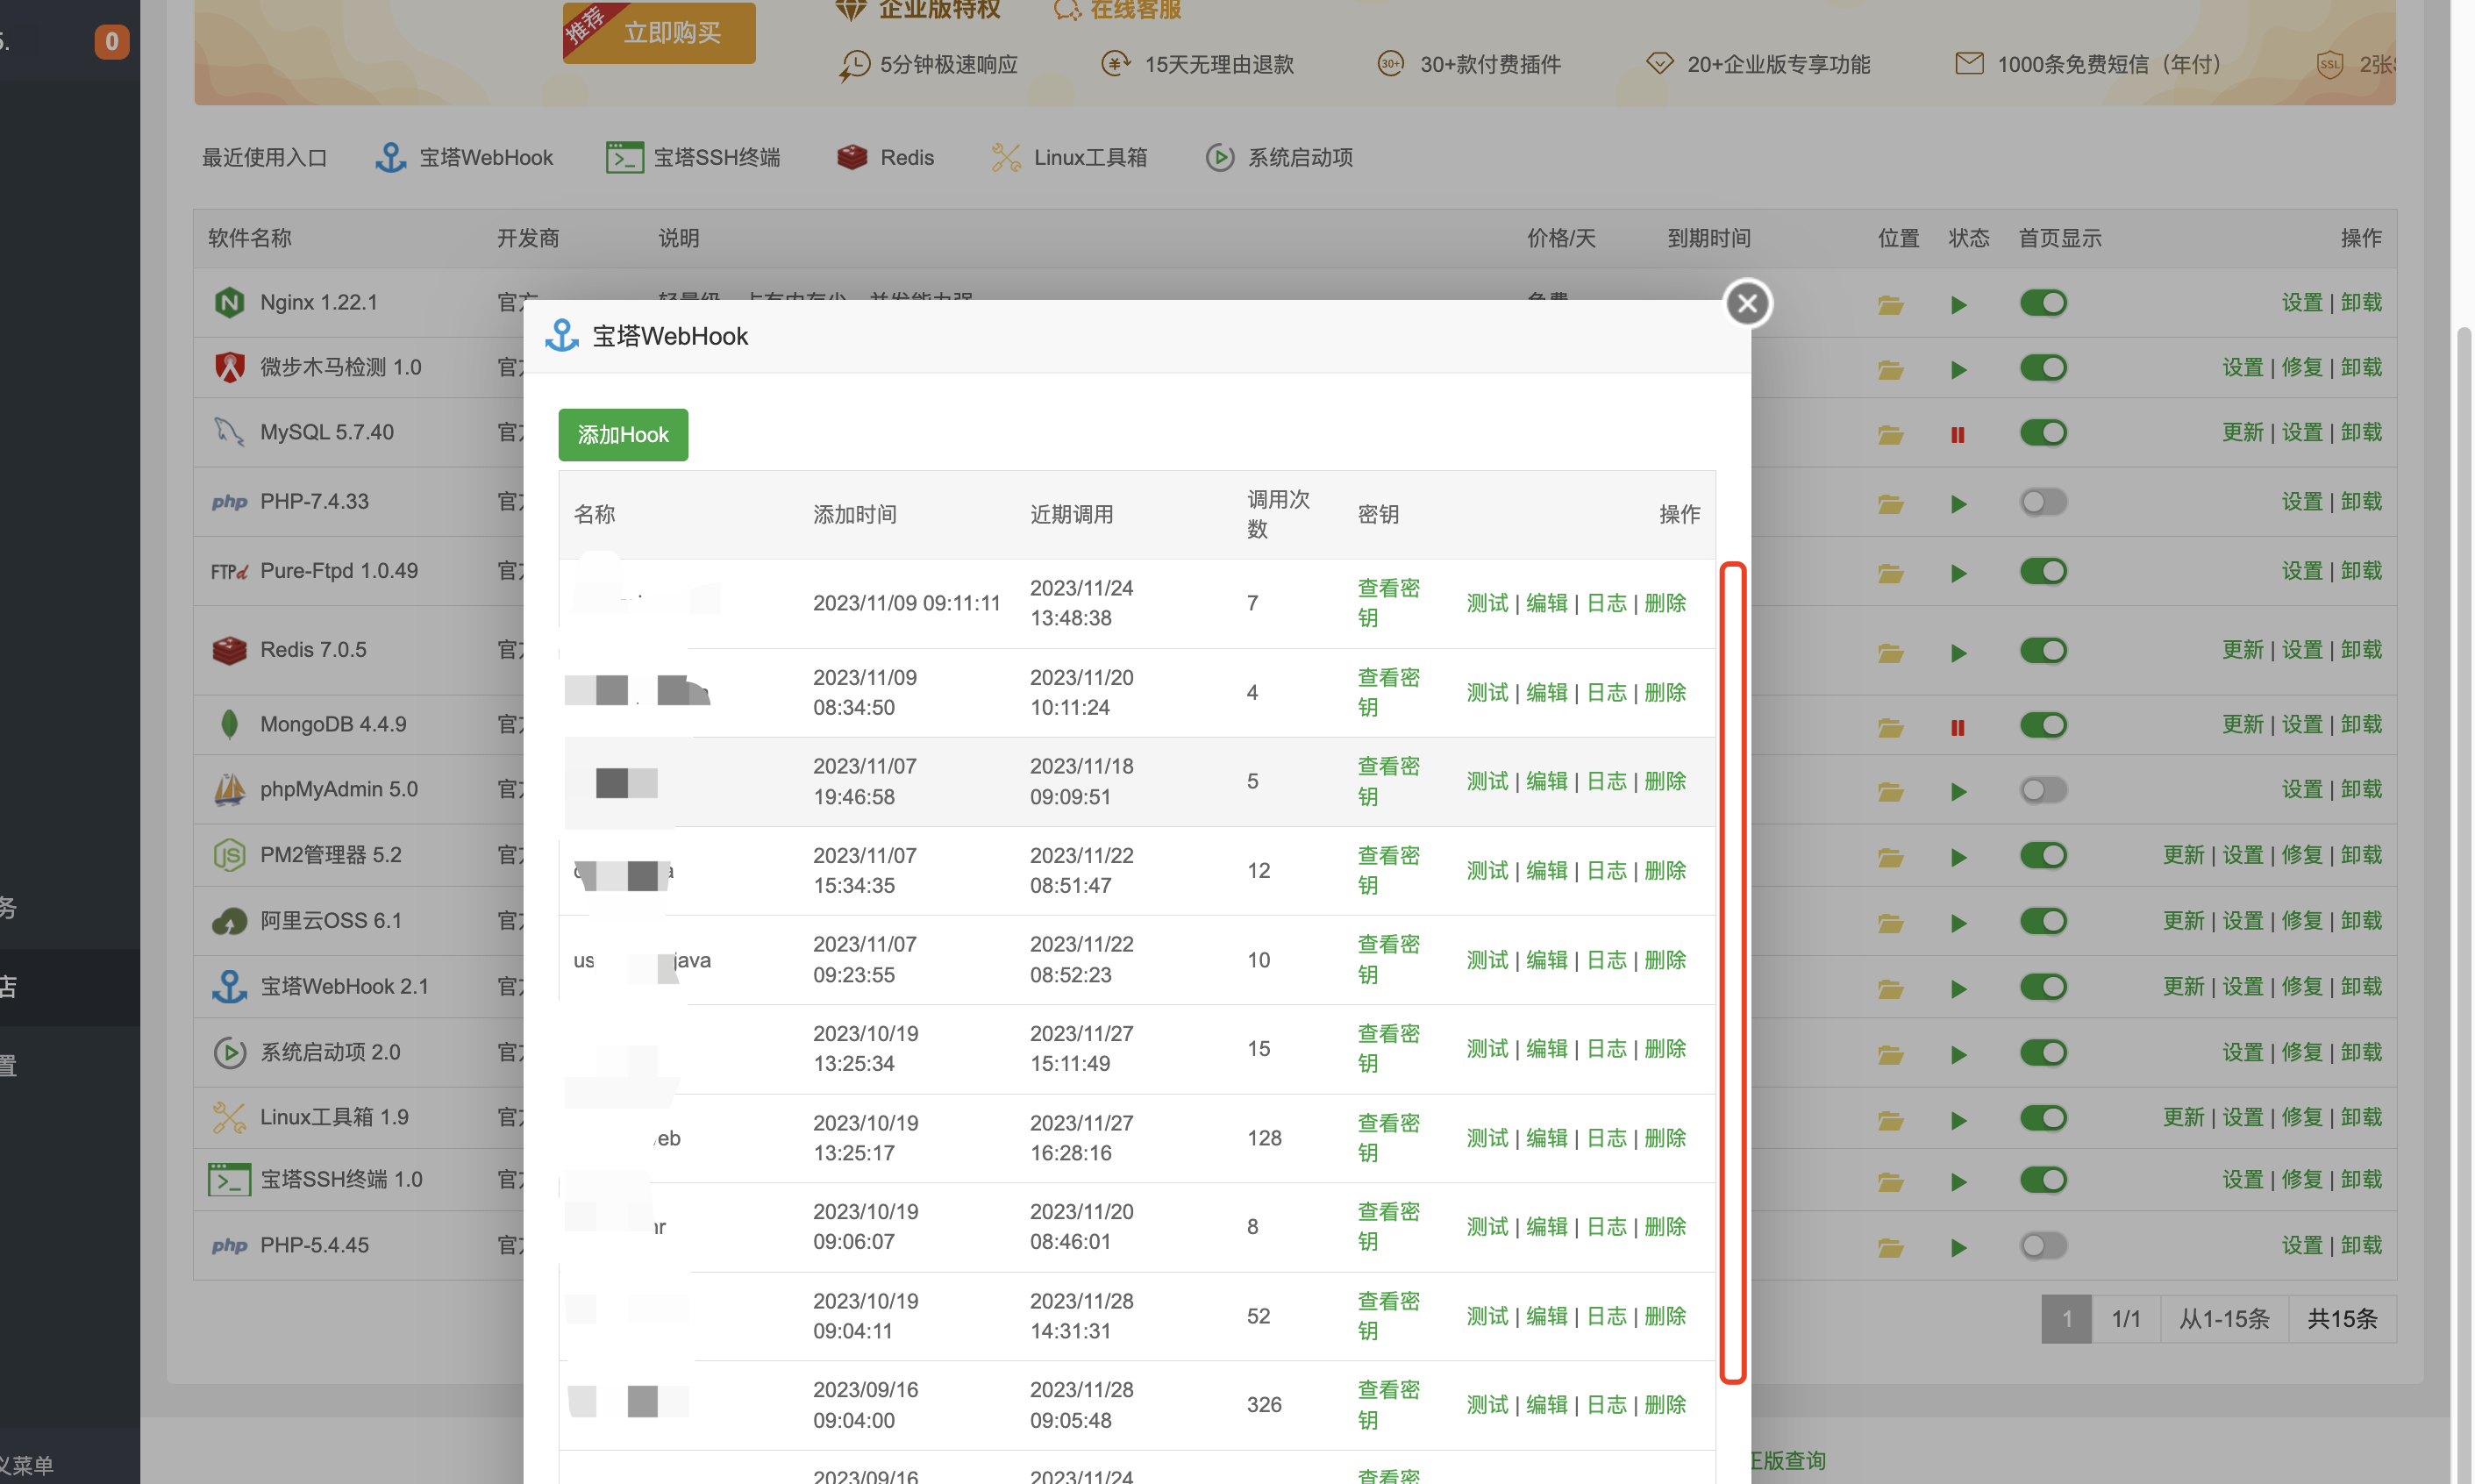The height and width of the screenshot is (1484, 2475).
Task: Click the 在线客服 online support link
Action: [x=1118, y=10]
